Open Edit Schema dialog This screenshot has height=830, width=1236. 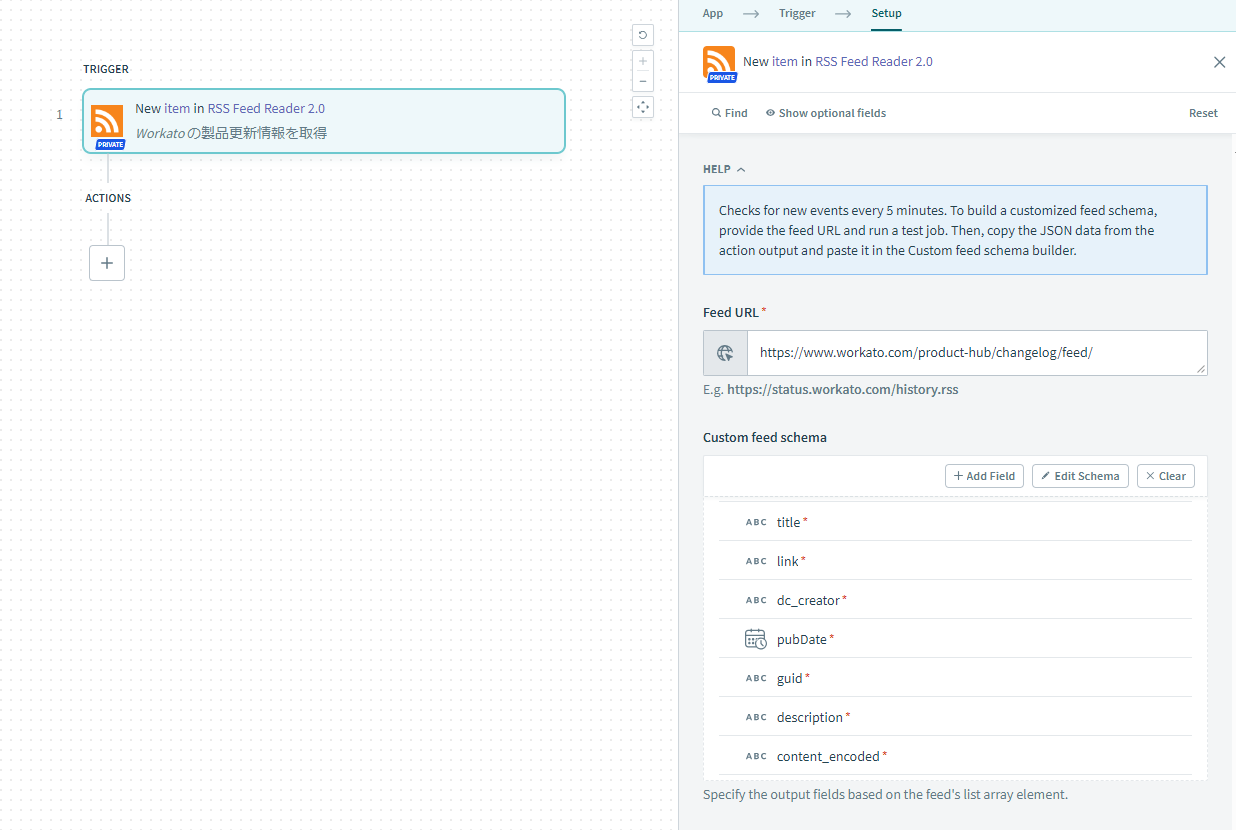click(1080, 476)
